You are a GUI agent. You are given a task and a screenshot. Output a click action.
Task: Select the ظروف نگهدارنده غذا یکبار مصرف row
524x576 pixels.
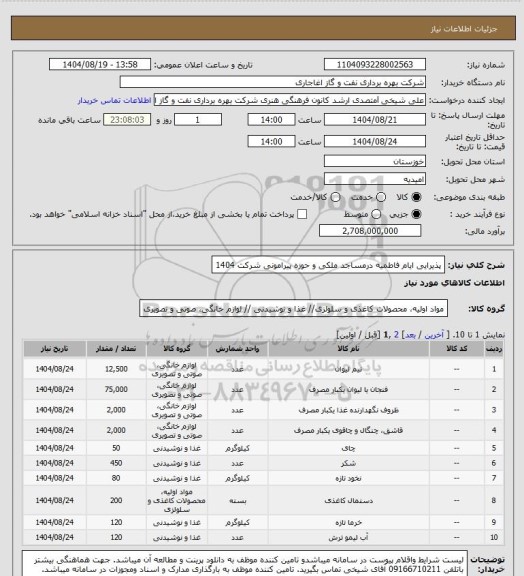tap(263, 410)
